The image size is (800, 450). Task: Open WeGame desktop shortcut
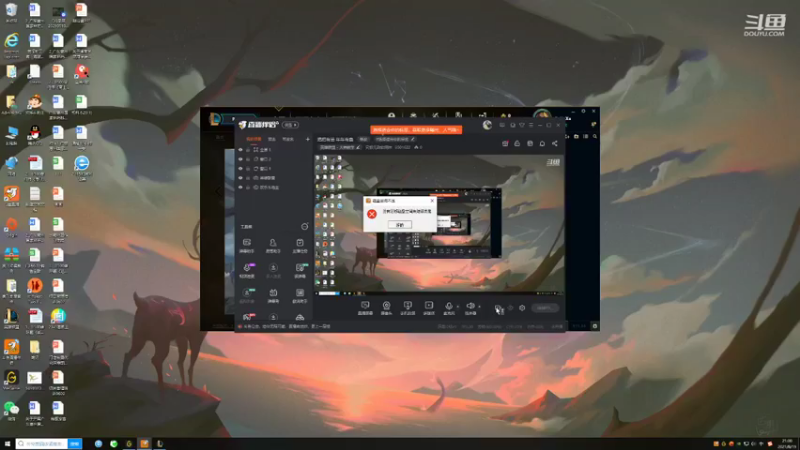pos(11,380)
